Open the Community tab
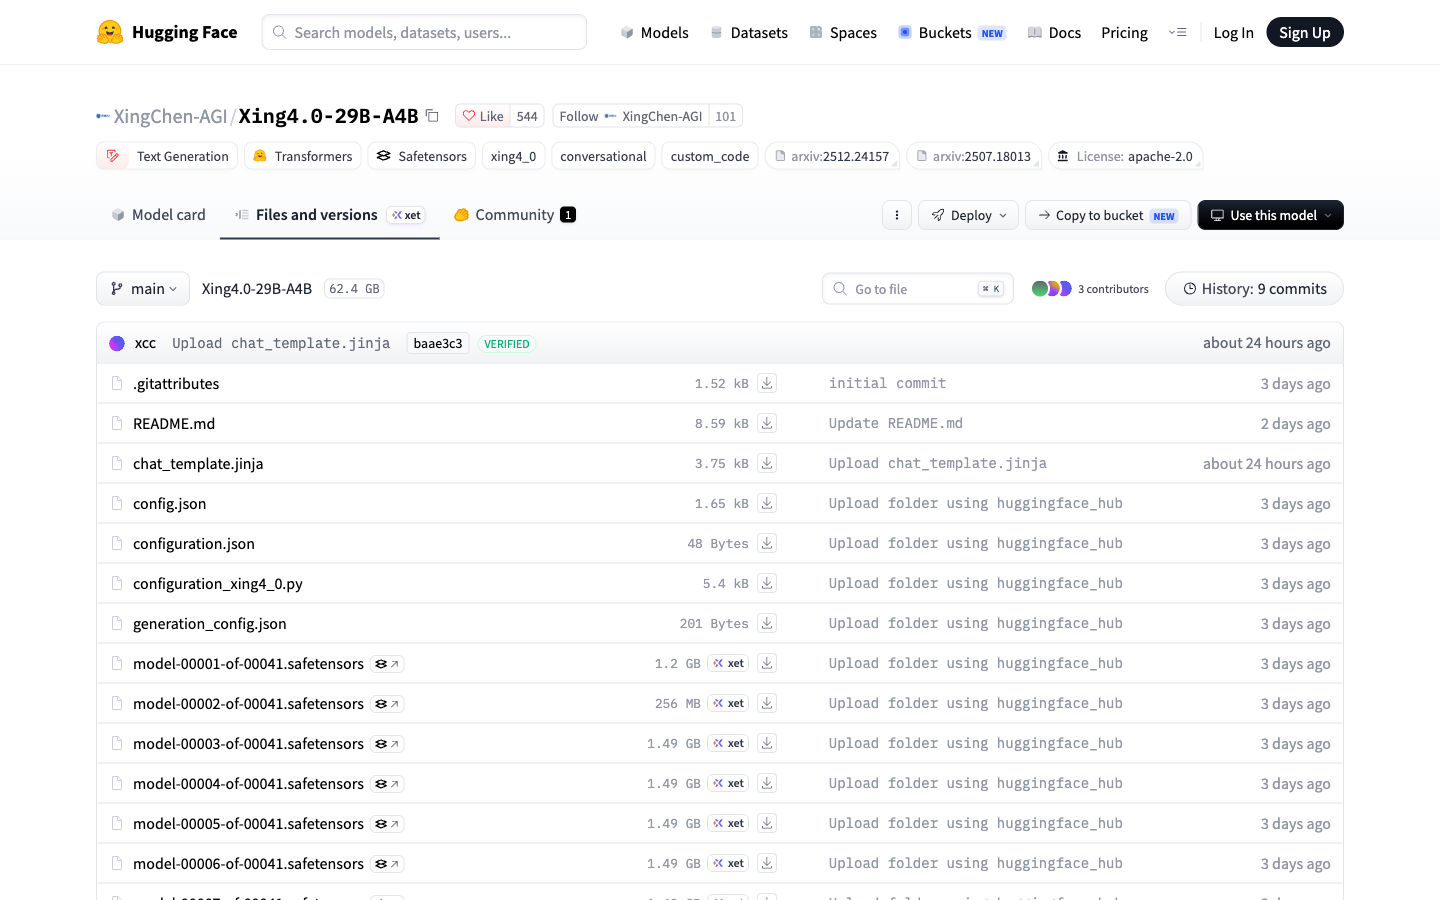 point(514,215)
